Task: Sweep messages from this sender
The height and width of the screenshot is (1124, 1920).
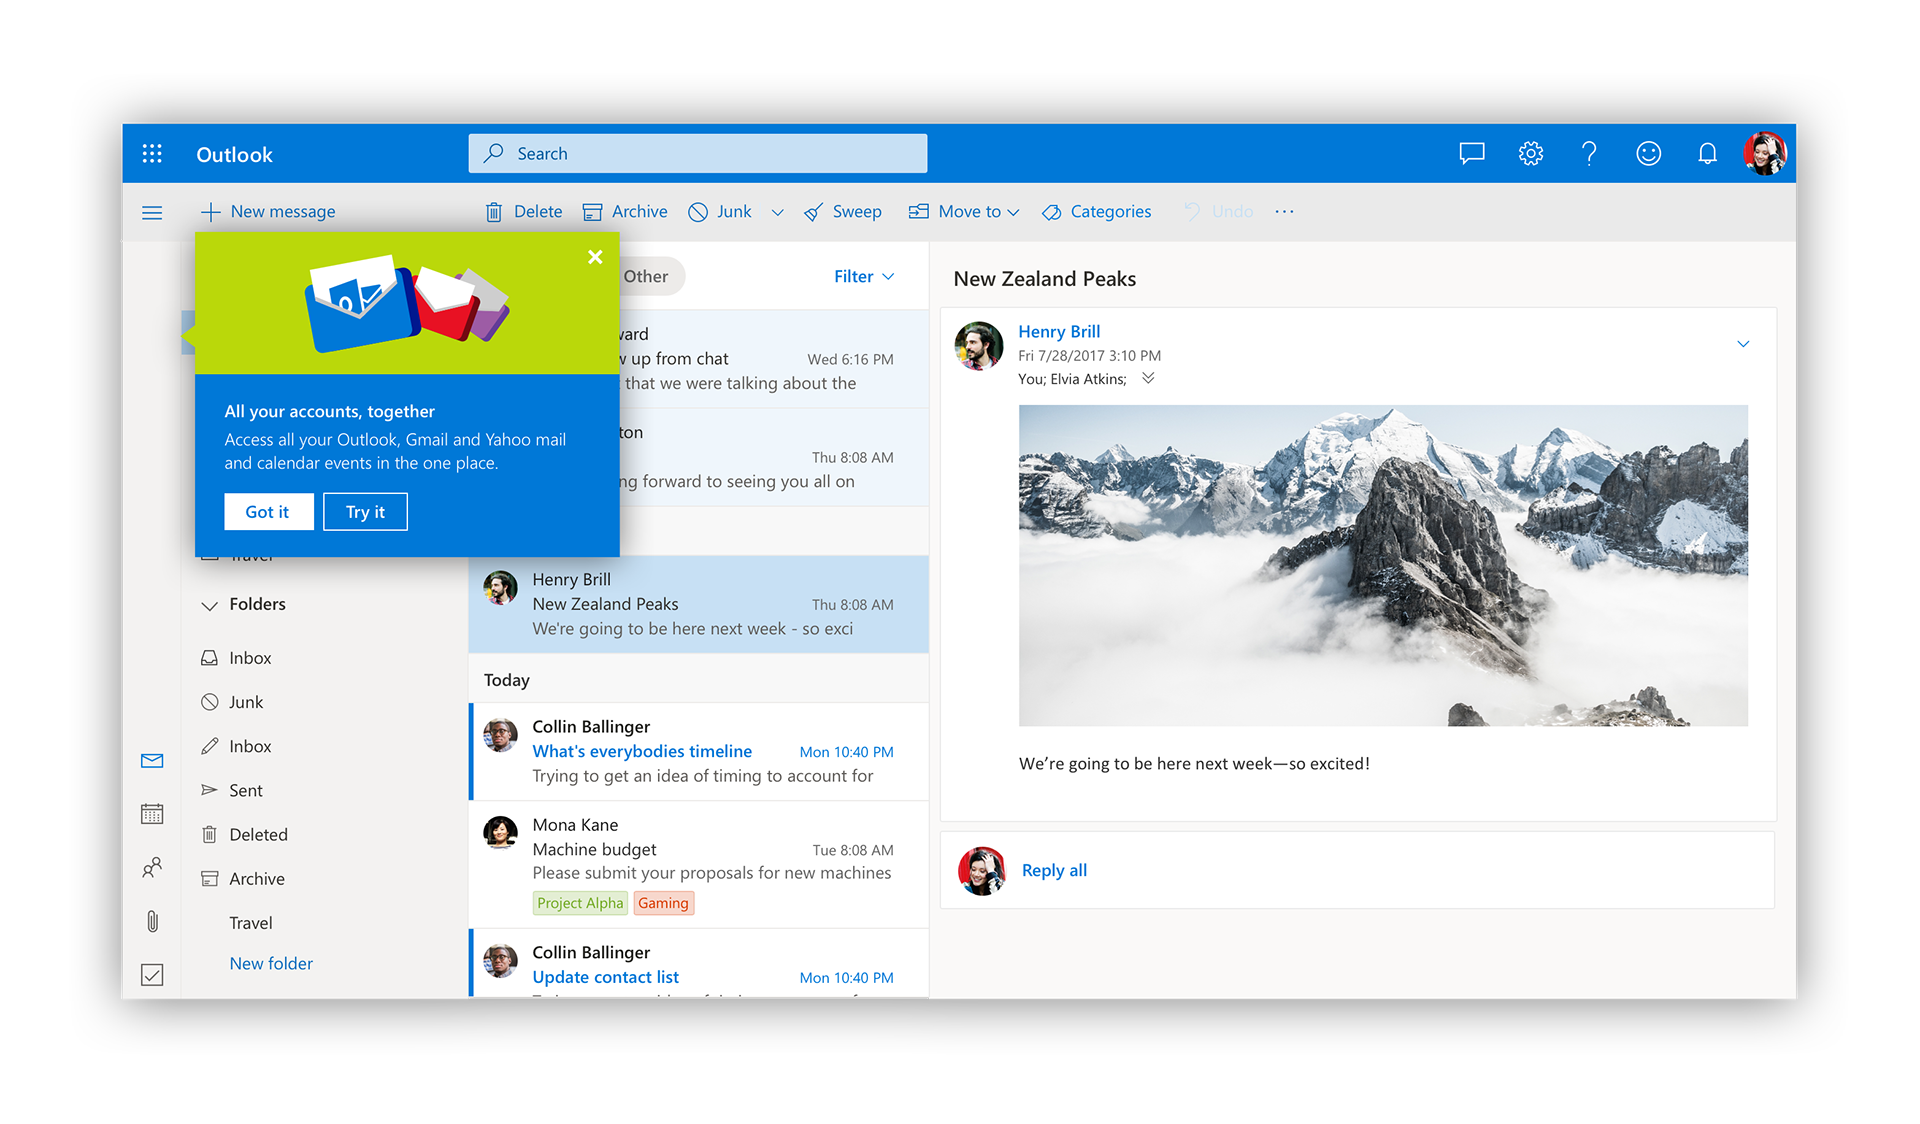Action: pyautogui.click(x=843, y=212)
